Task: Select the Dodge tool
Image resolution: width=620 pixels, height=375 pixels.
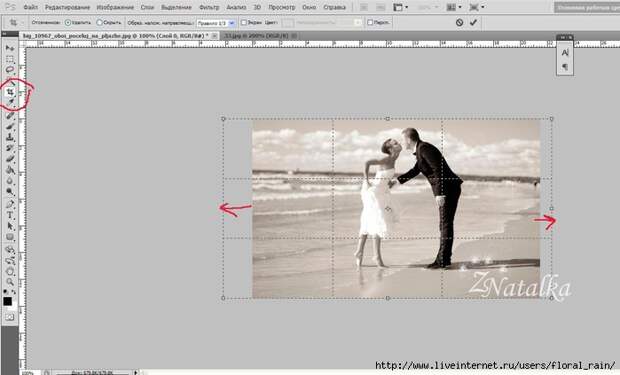Action: [10, 192]
